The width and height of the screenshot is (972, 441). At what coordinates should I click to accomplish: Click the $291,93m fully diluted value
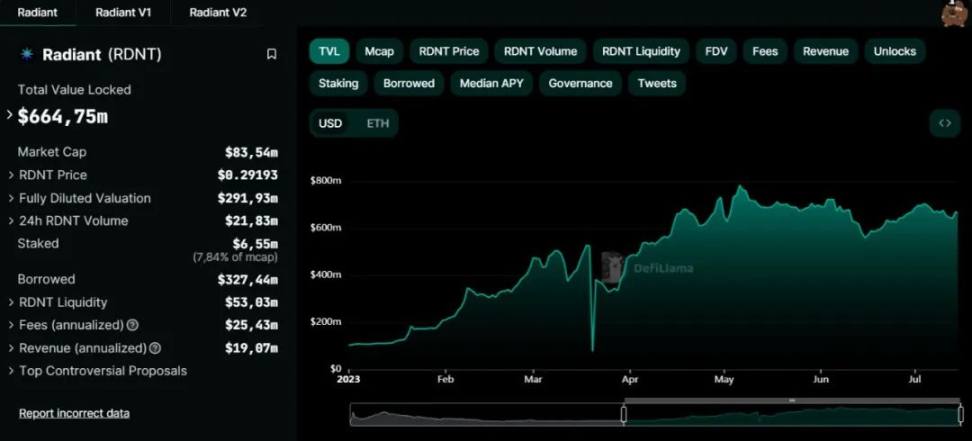(x=247, y=198)
